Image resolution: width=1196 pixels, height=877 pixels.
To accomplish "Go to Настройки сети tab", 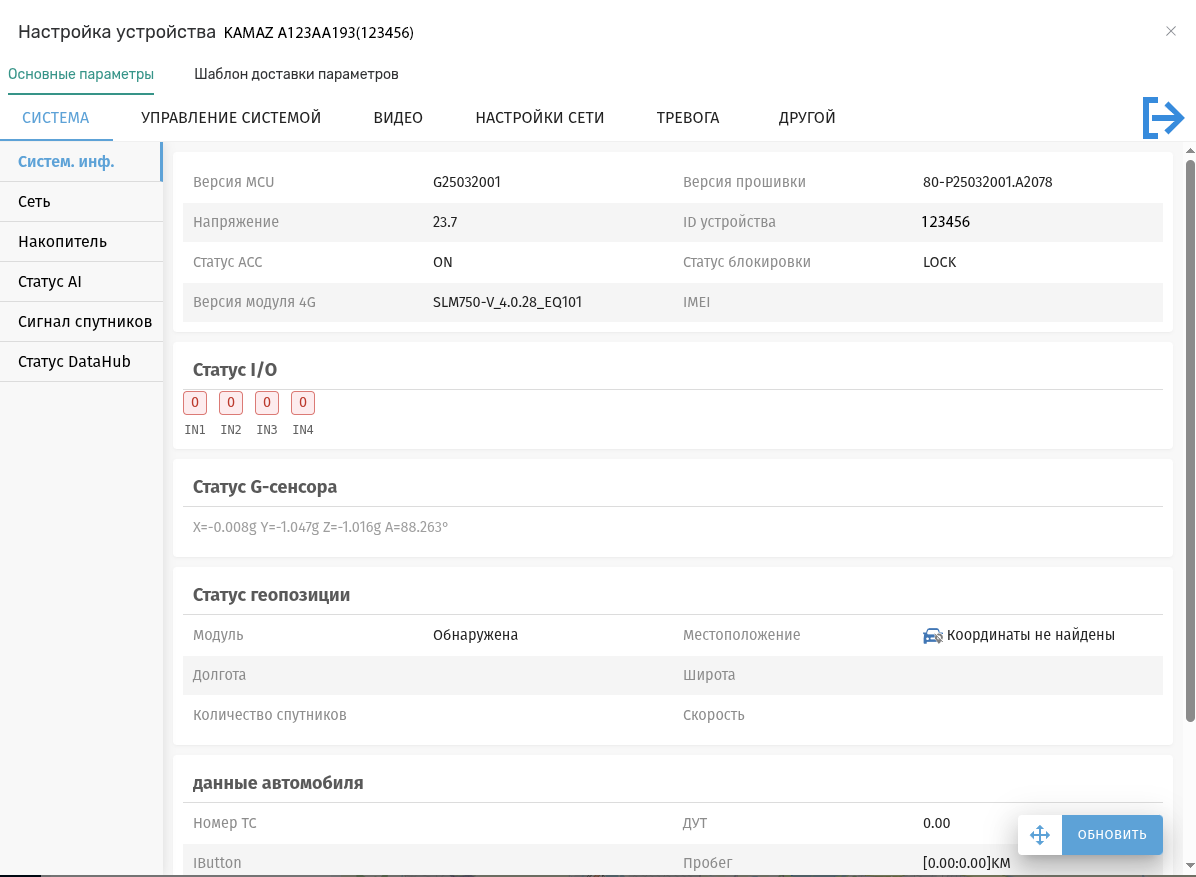I will tap(540, 118).
